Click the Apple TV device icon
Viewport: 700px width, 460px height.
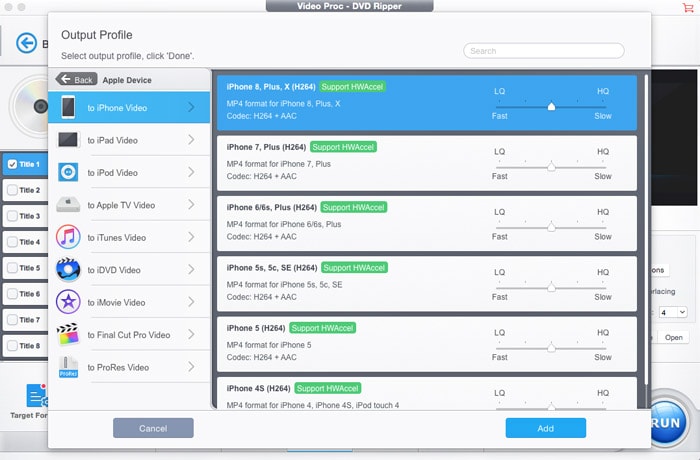pos(68,205)
